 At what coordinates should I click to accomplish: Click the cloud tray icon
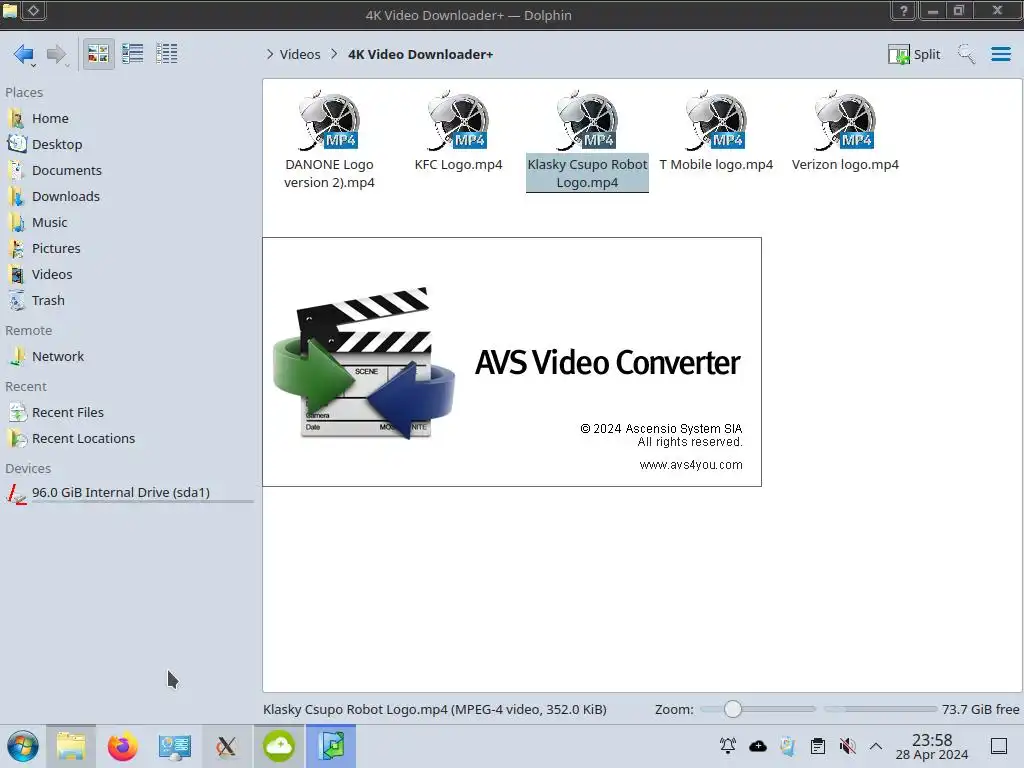tap(758, 746)
